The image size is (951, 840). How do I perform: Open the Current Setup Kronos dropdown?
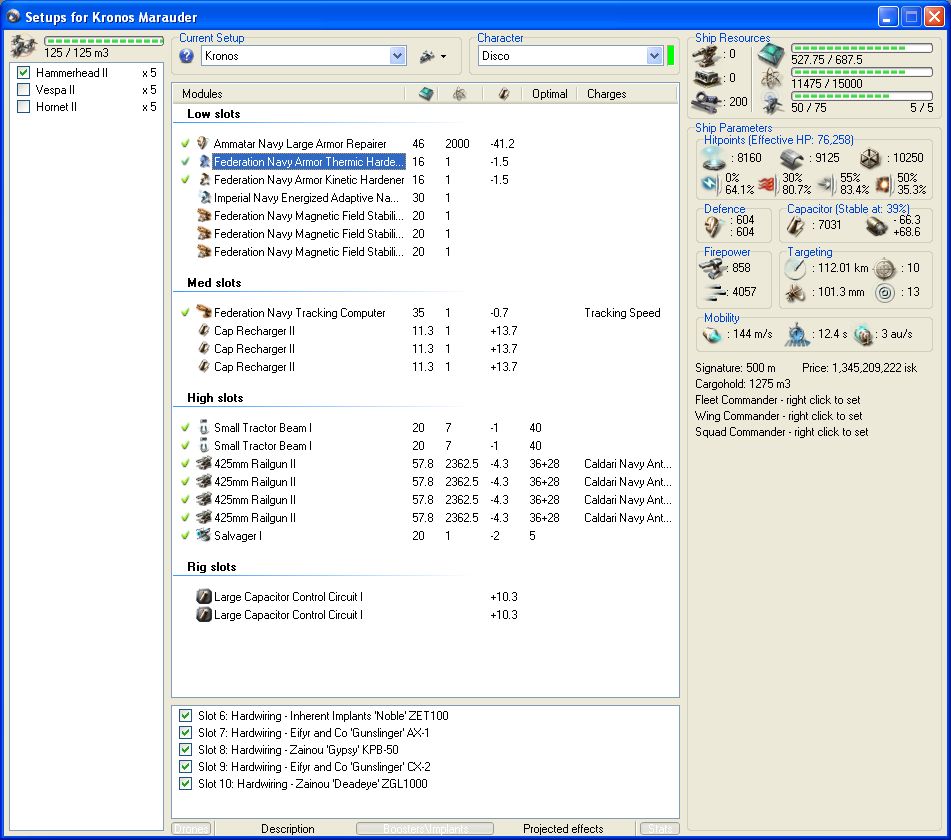coord(397,56)
